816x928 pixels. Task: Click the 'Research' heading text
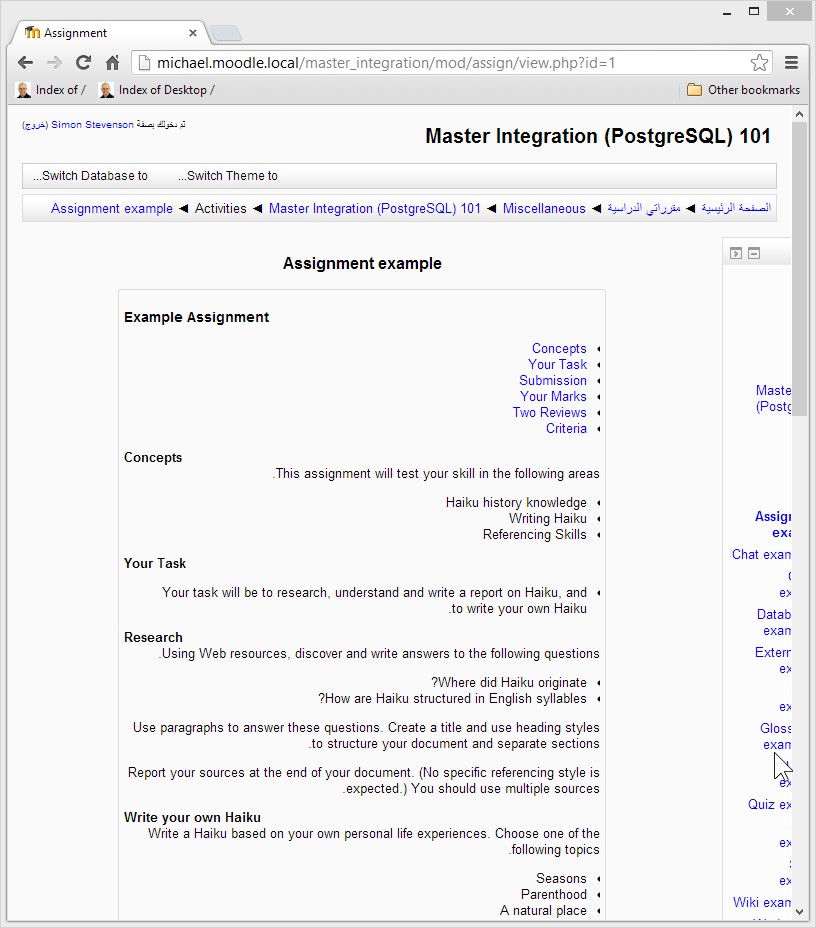tap(153, 637)
